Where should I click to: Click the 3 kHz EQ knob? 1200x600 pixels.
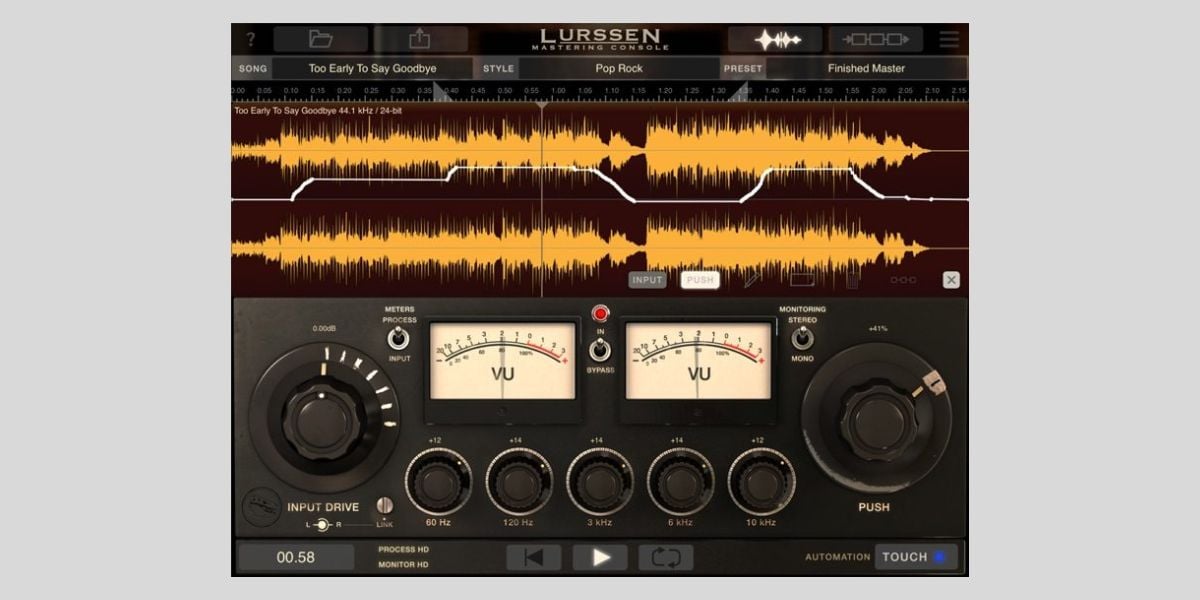(600, 482)
